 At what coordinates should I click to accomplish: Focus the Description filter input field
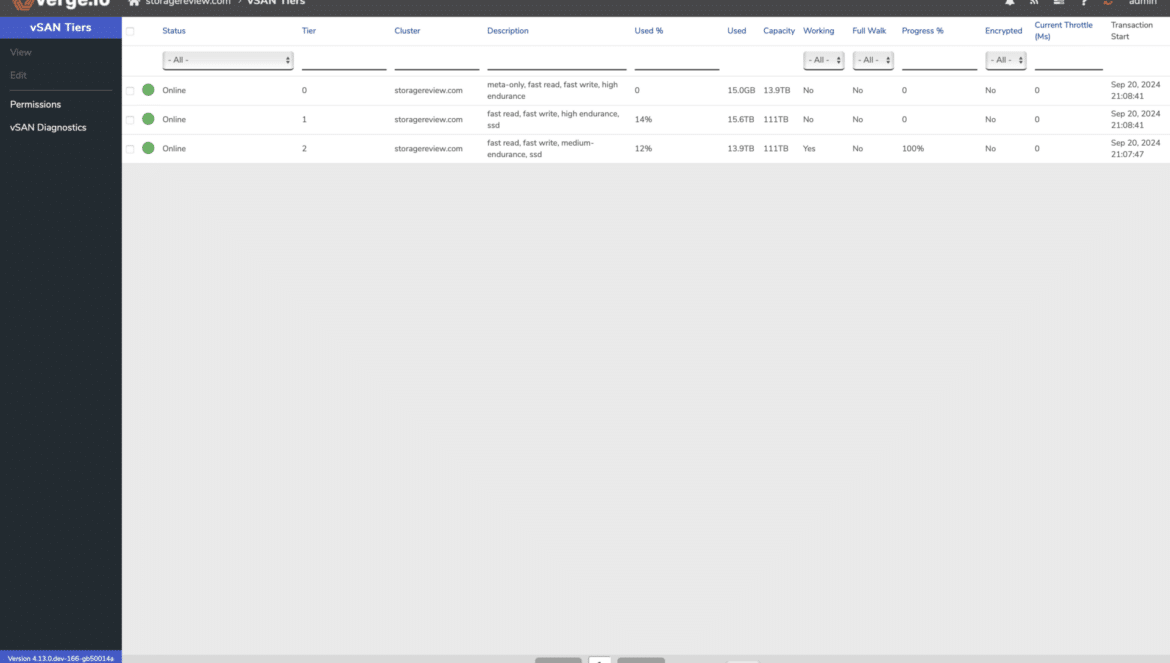click(x=557, y=60)
